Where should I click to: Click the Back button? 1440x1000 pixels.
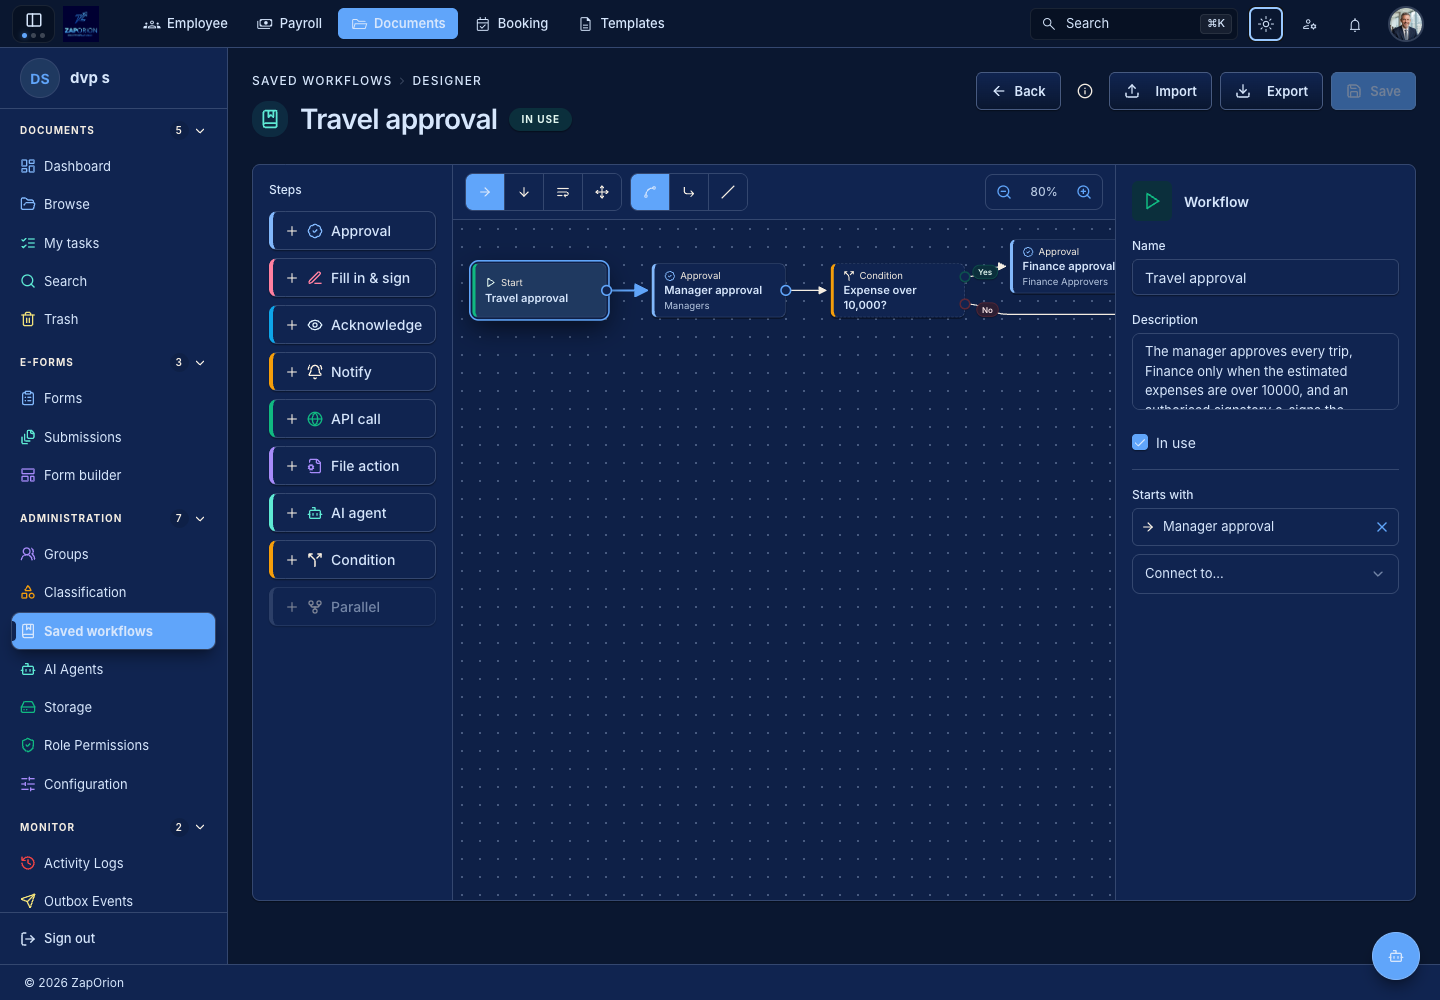click(x=1018, y=91)
